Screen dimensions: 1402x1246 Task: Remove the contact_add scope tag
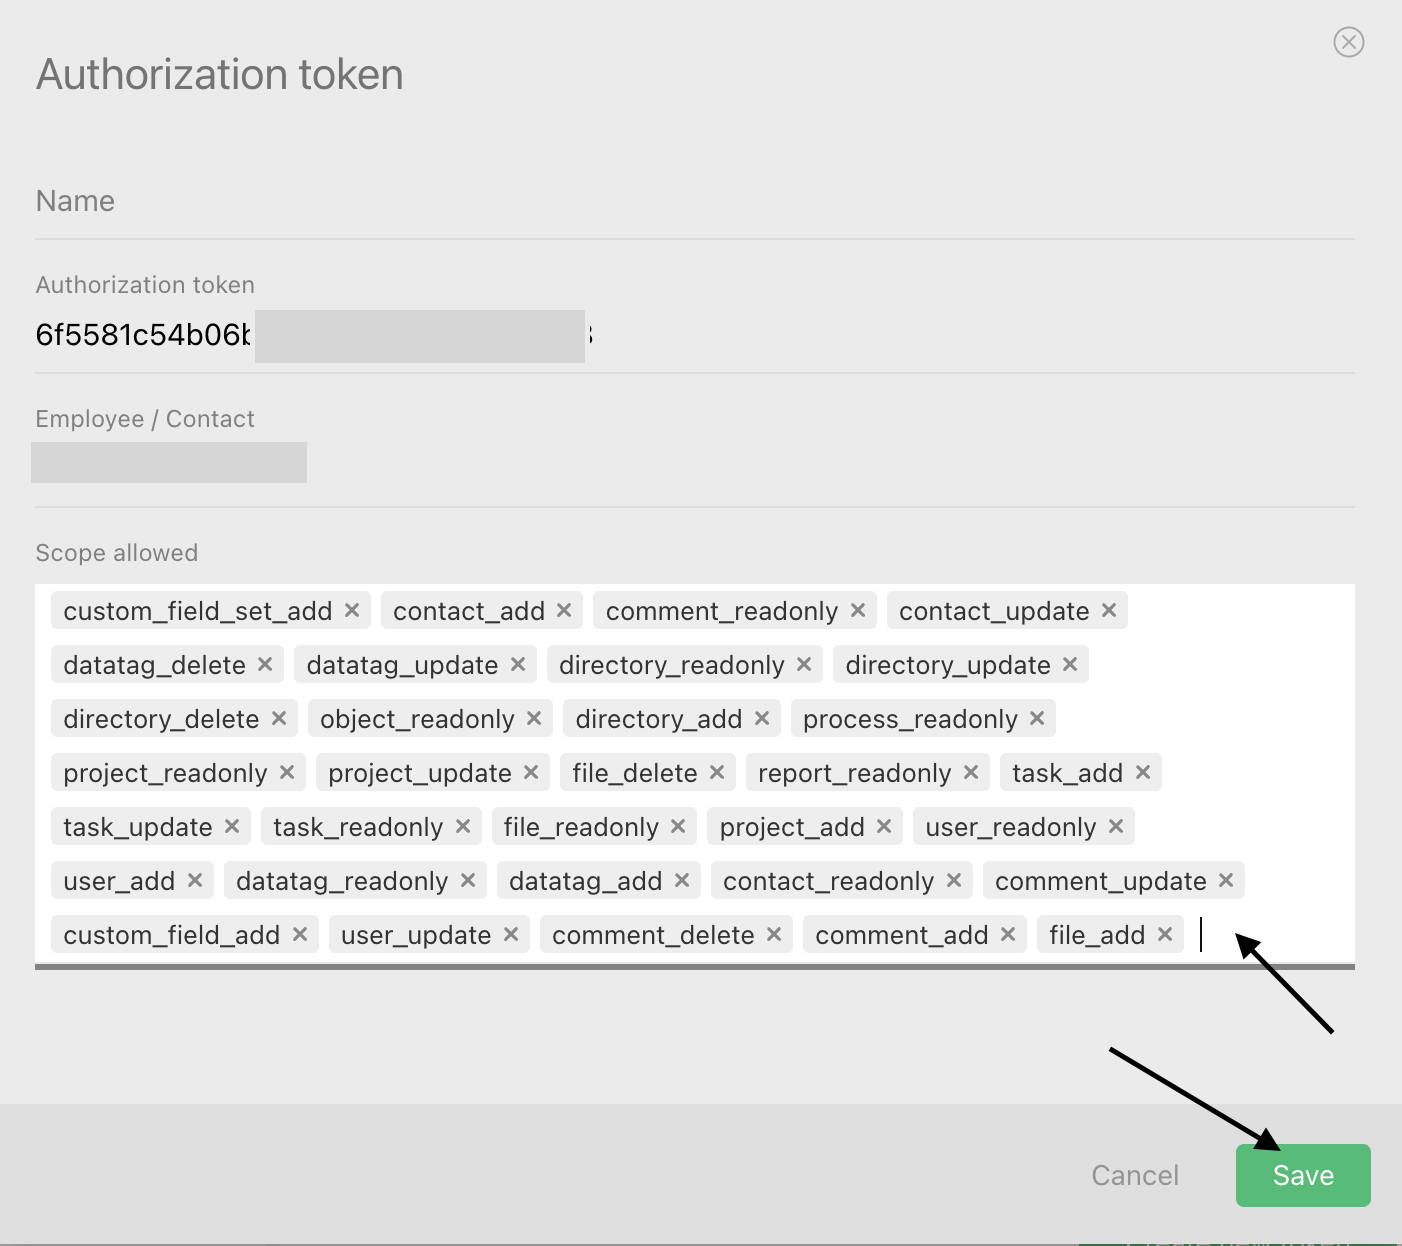pyautogui.click(x=564, y=610)
